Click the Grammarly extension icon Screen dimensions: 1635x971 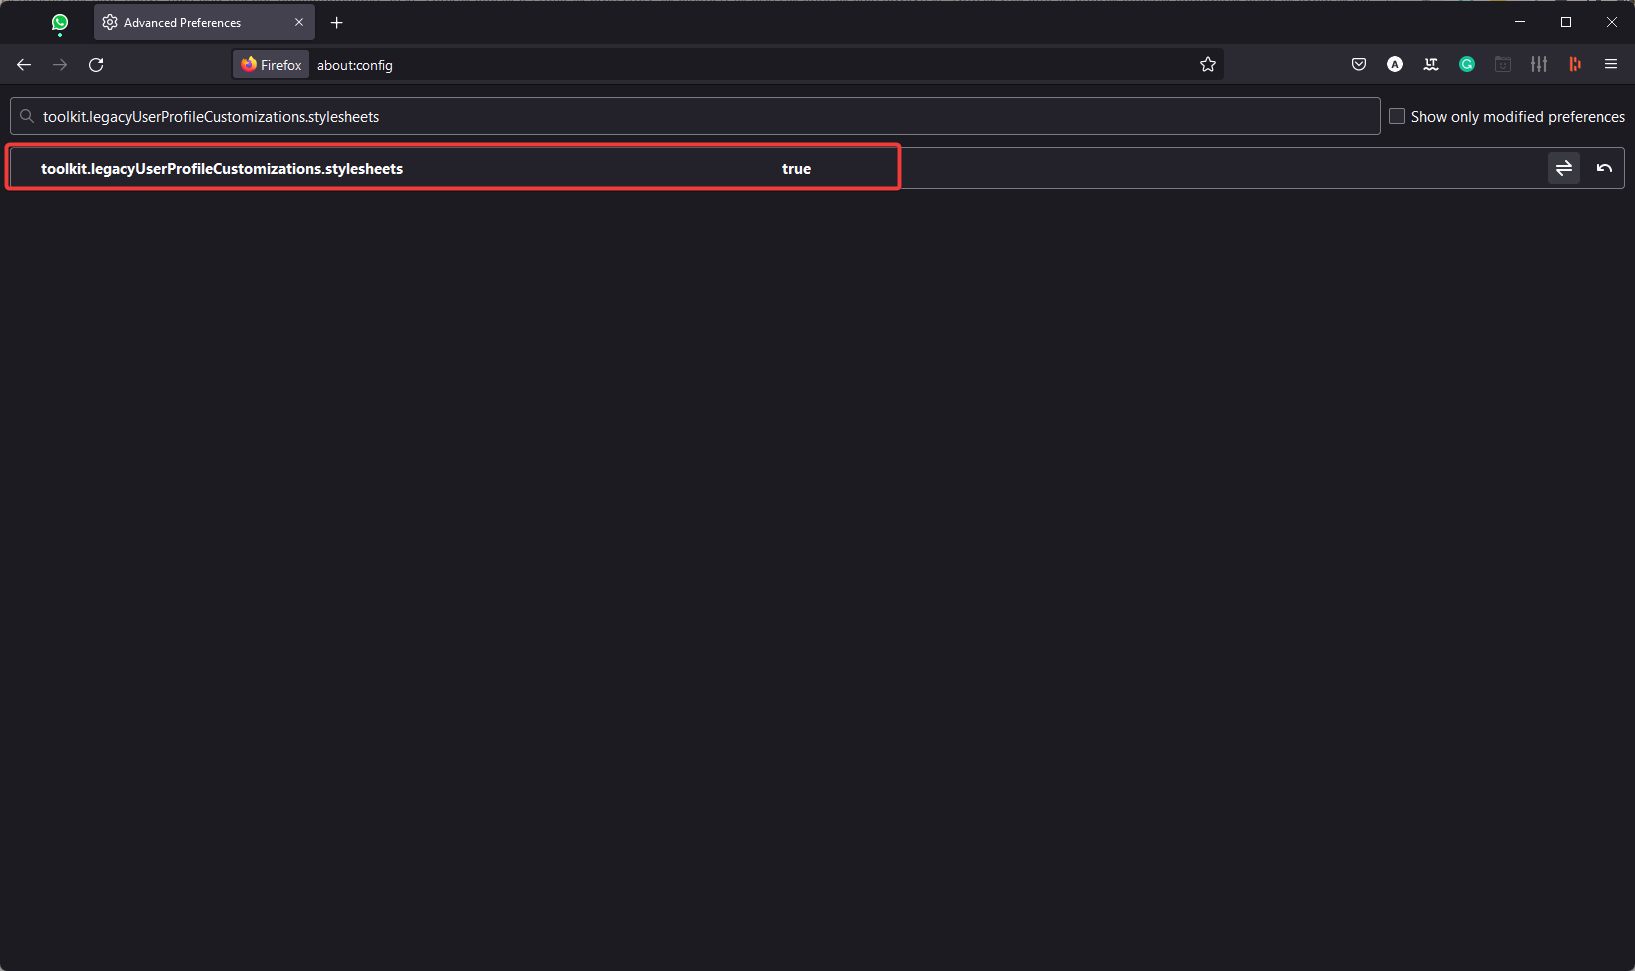pos(1467,64)
